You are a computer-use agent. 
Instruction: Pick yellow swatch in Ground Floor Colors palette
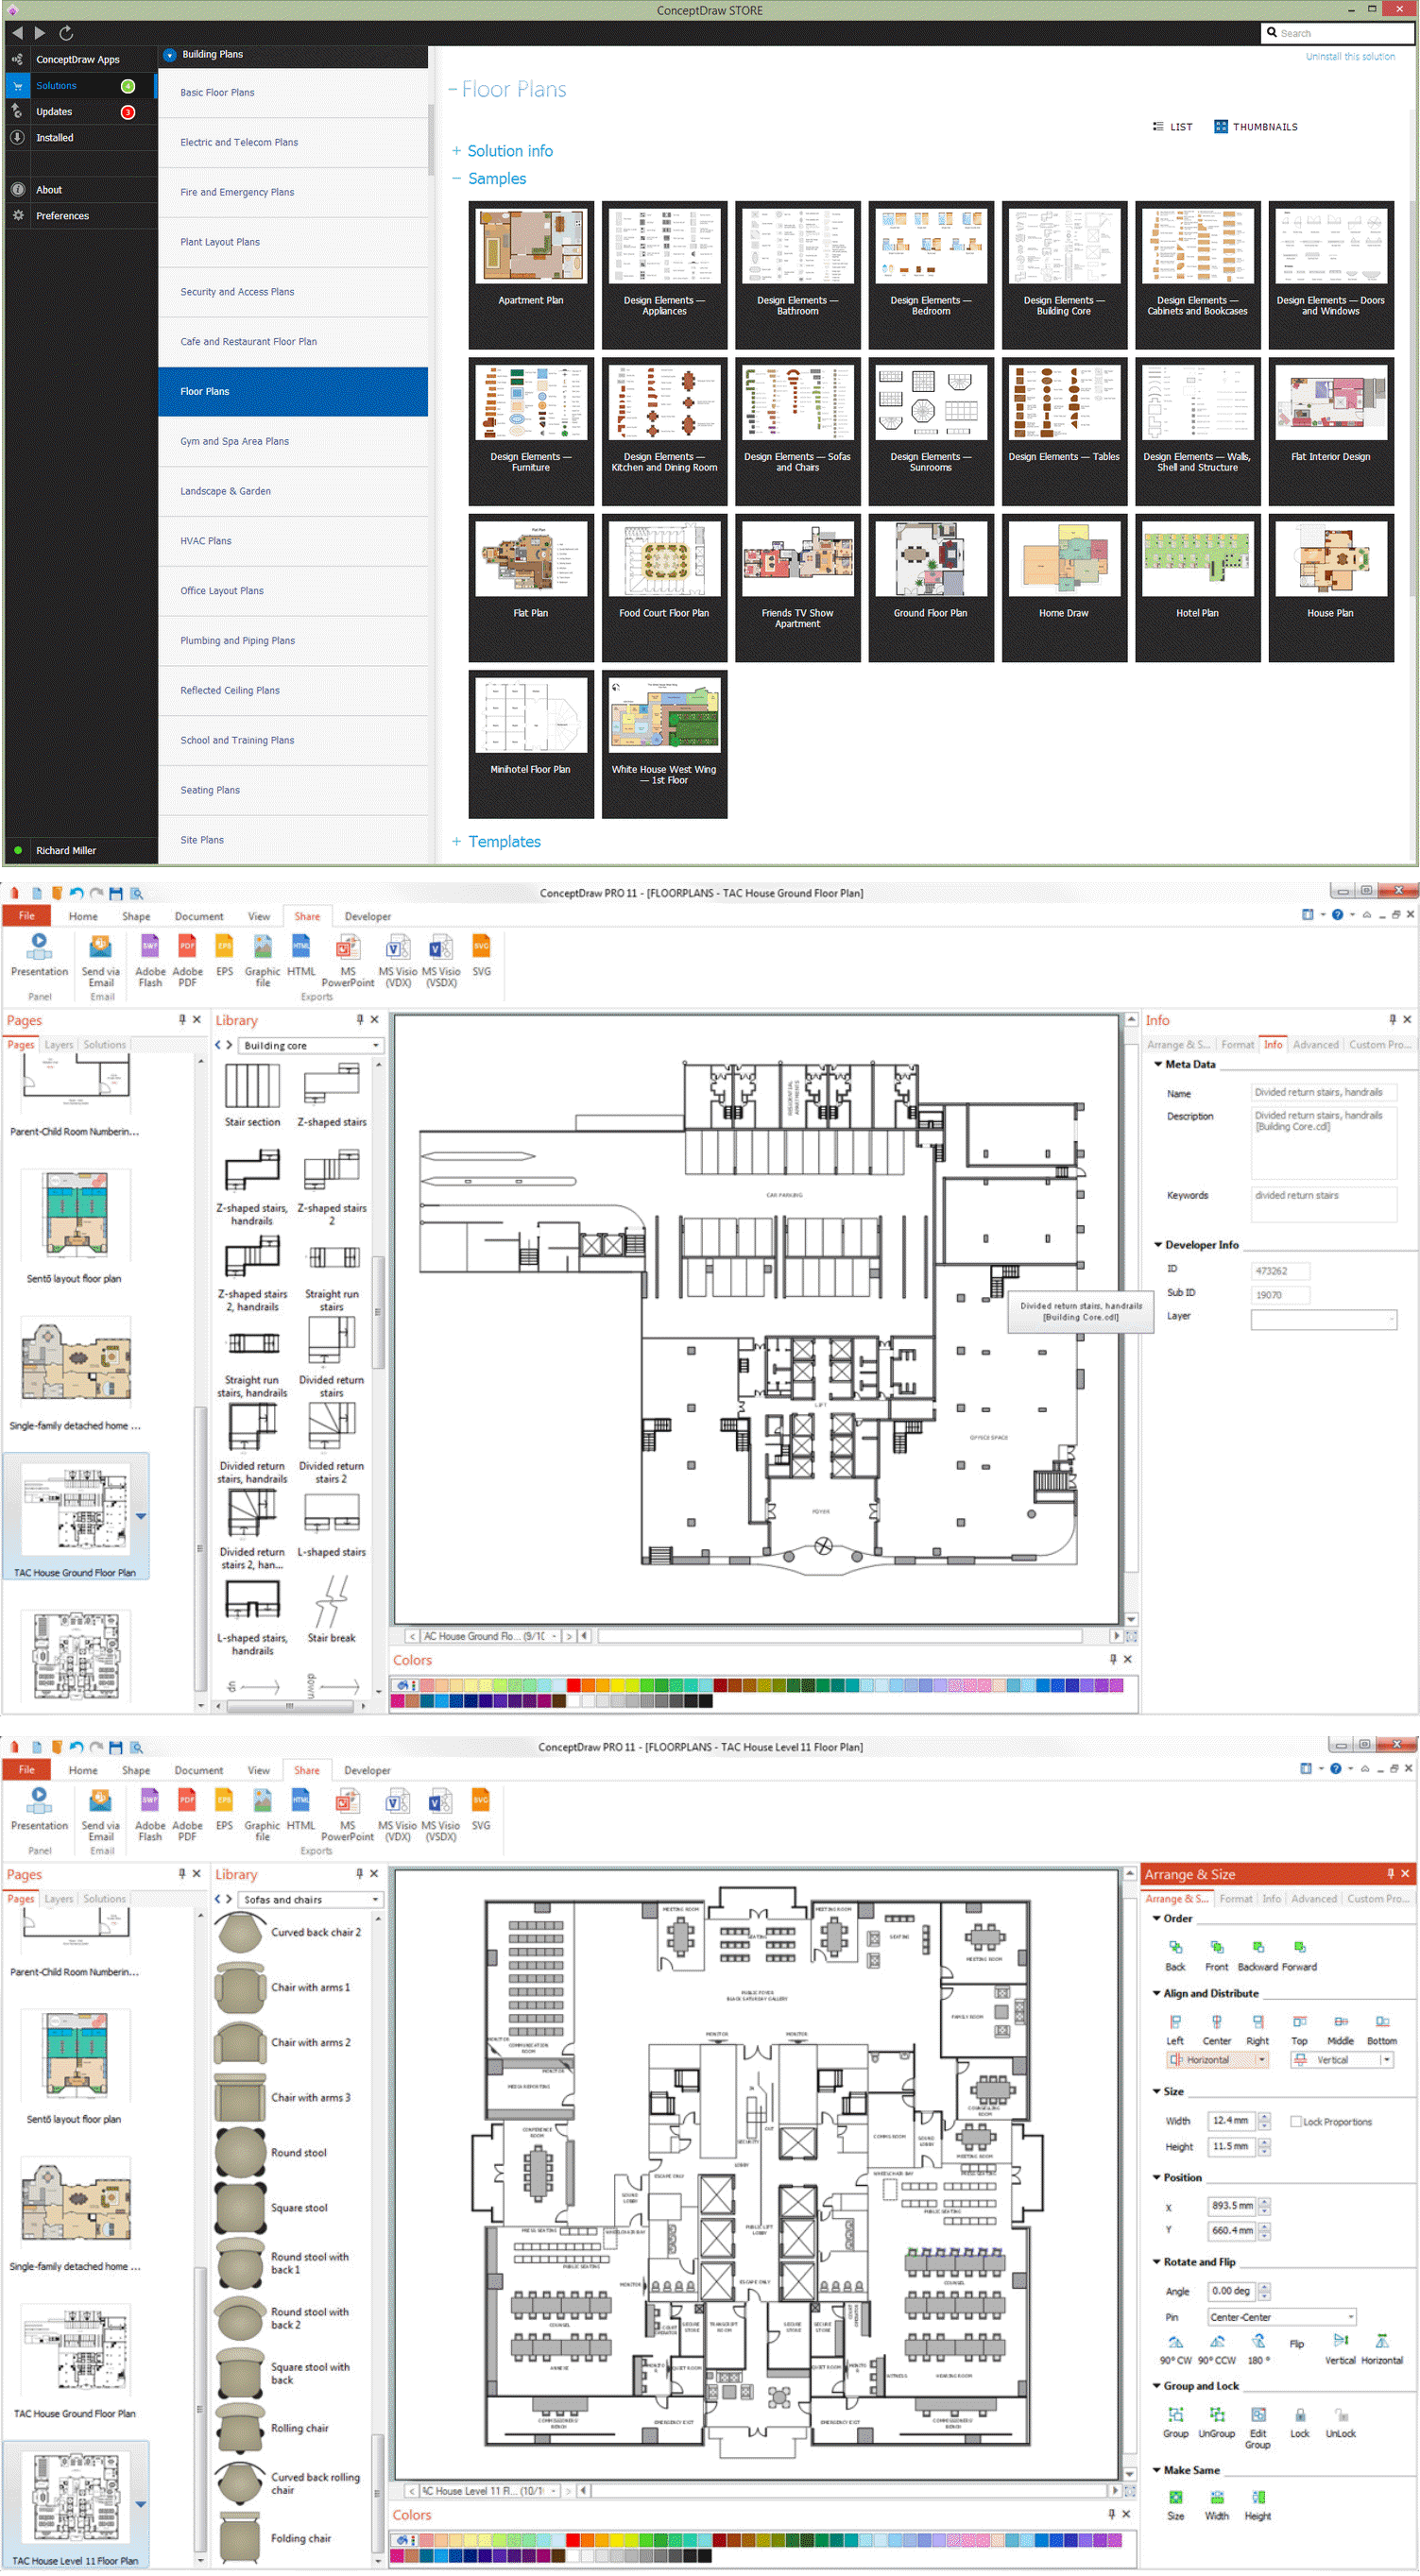pos(617,1685)
